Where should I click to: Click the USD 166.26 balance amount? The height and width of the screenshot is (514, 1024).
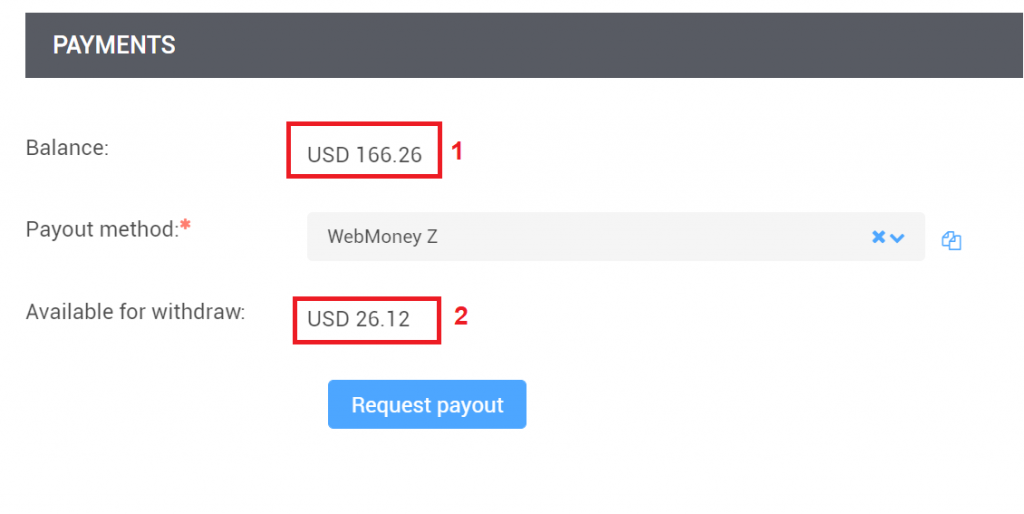click(x=365, y=155)
